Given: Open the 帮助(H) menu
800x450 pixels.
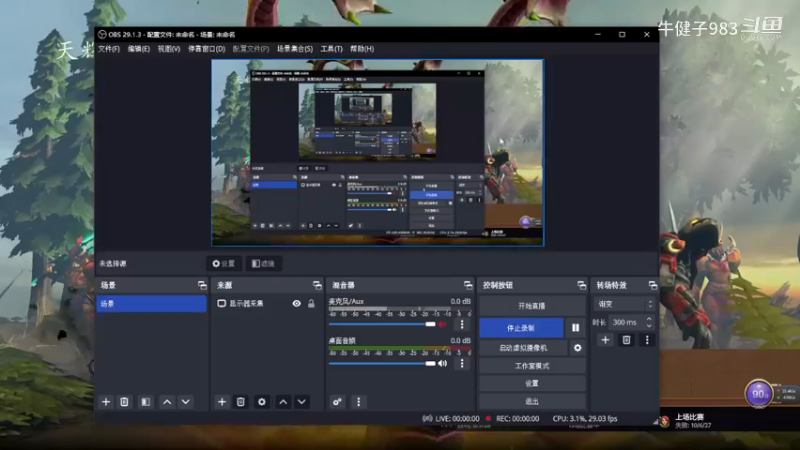Looking at the screenshot, I should click(x=362, y=49).
